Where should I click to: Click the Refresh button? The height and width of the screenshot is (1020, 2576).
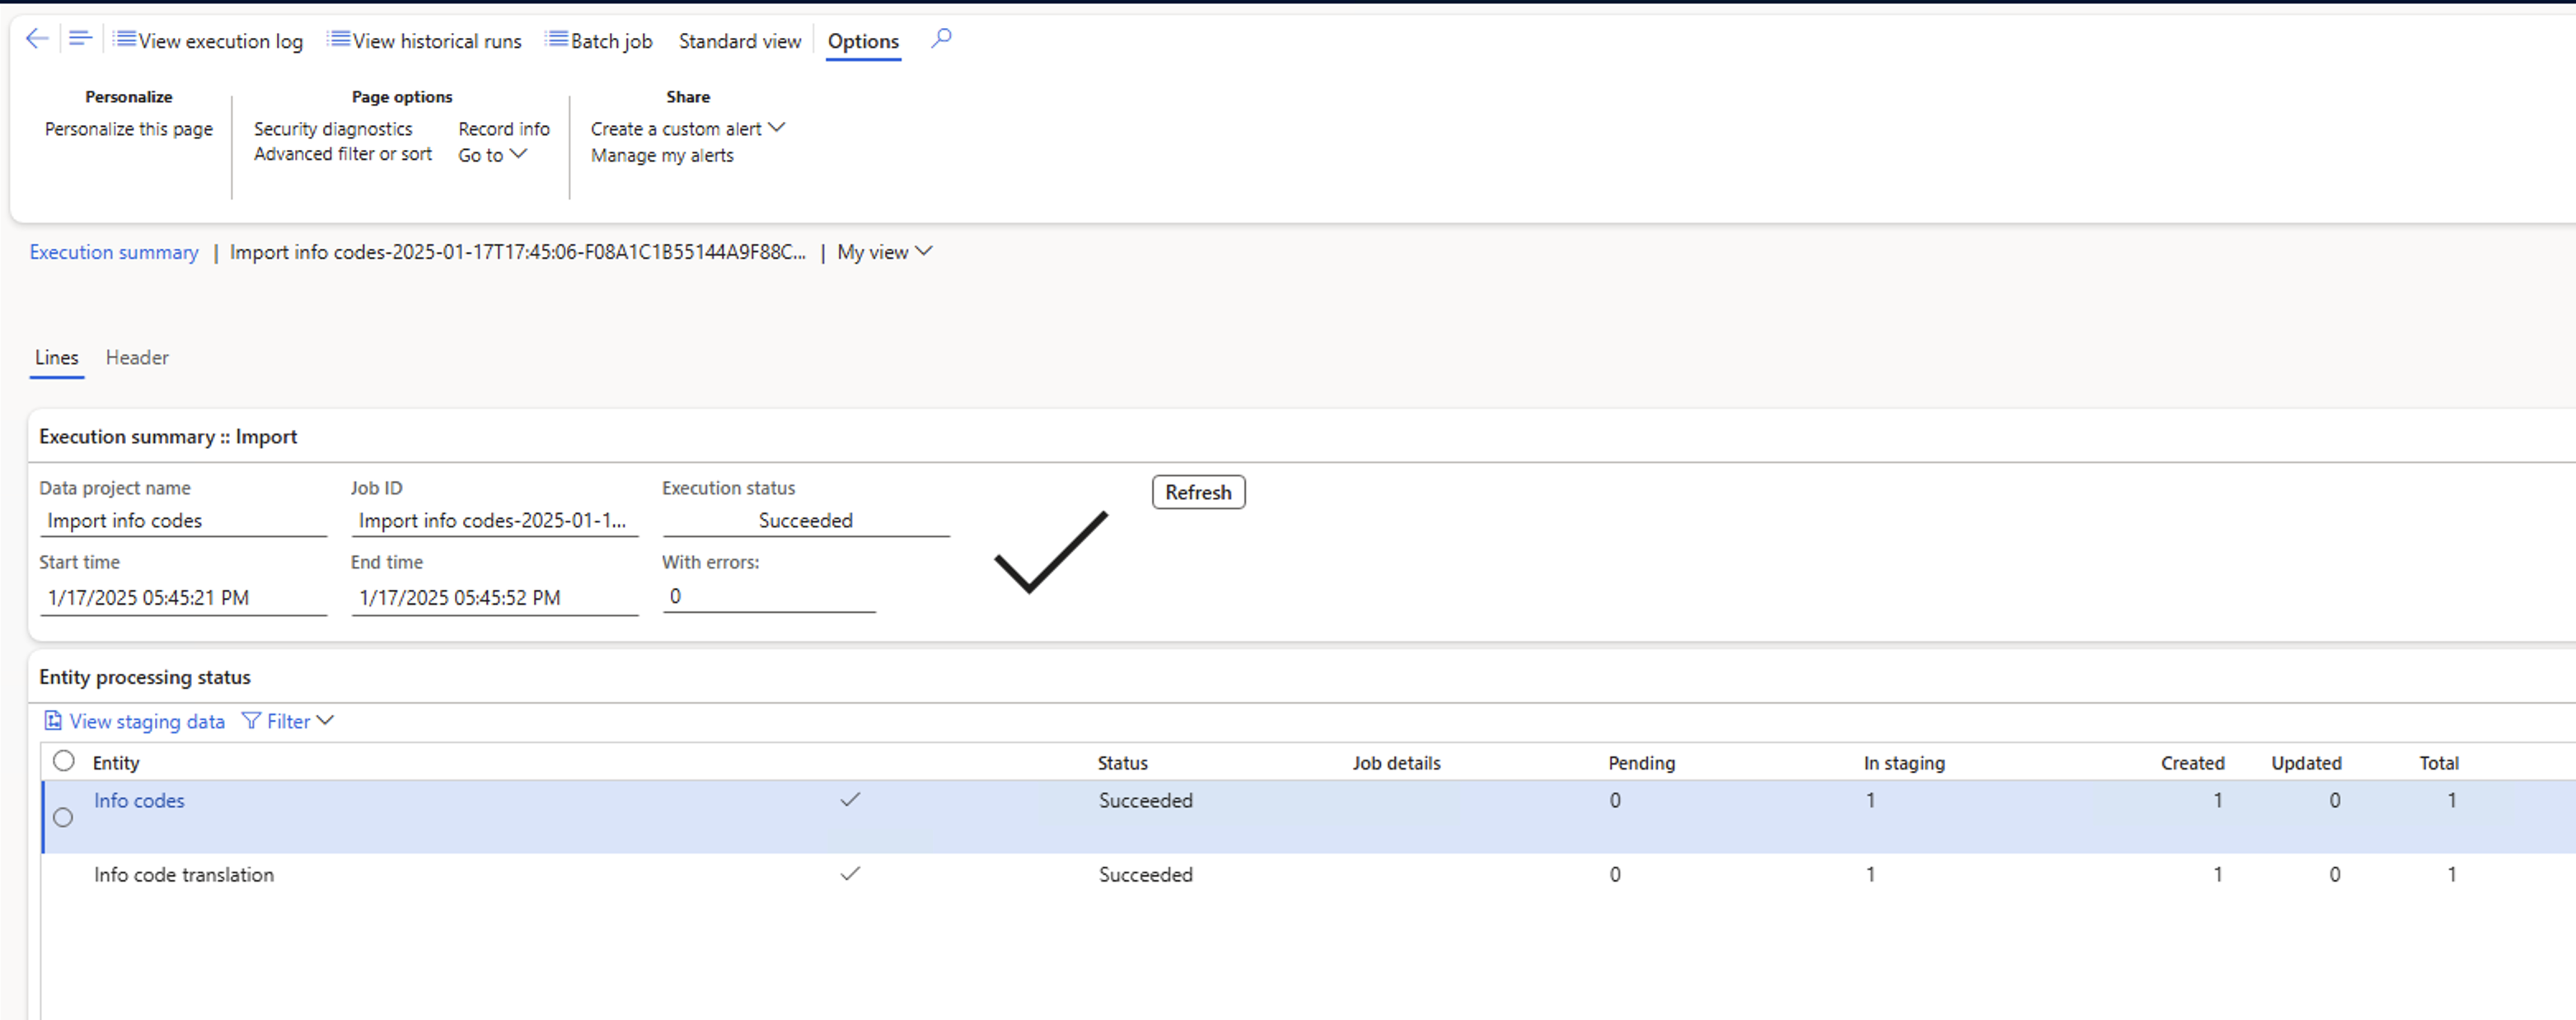click(x=1197, y=491)
